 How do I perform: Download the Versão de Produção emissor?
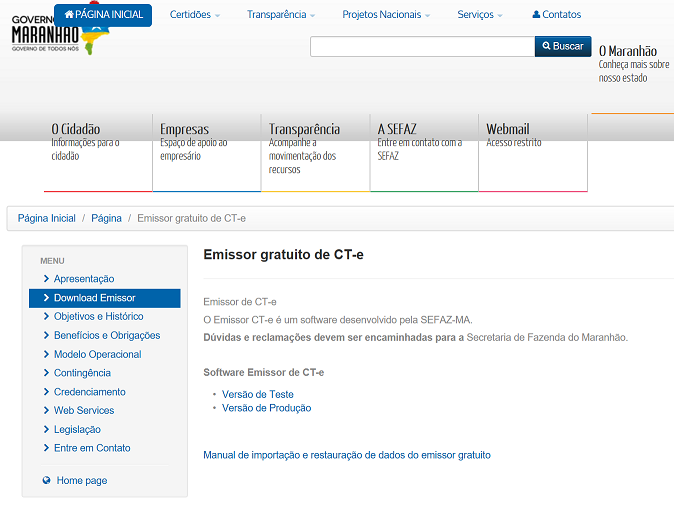click(x=267, y=408)
